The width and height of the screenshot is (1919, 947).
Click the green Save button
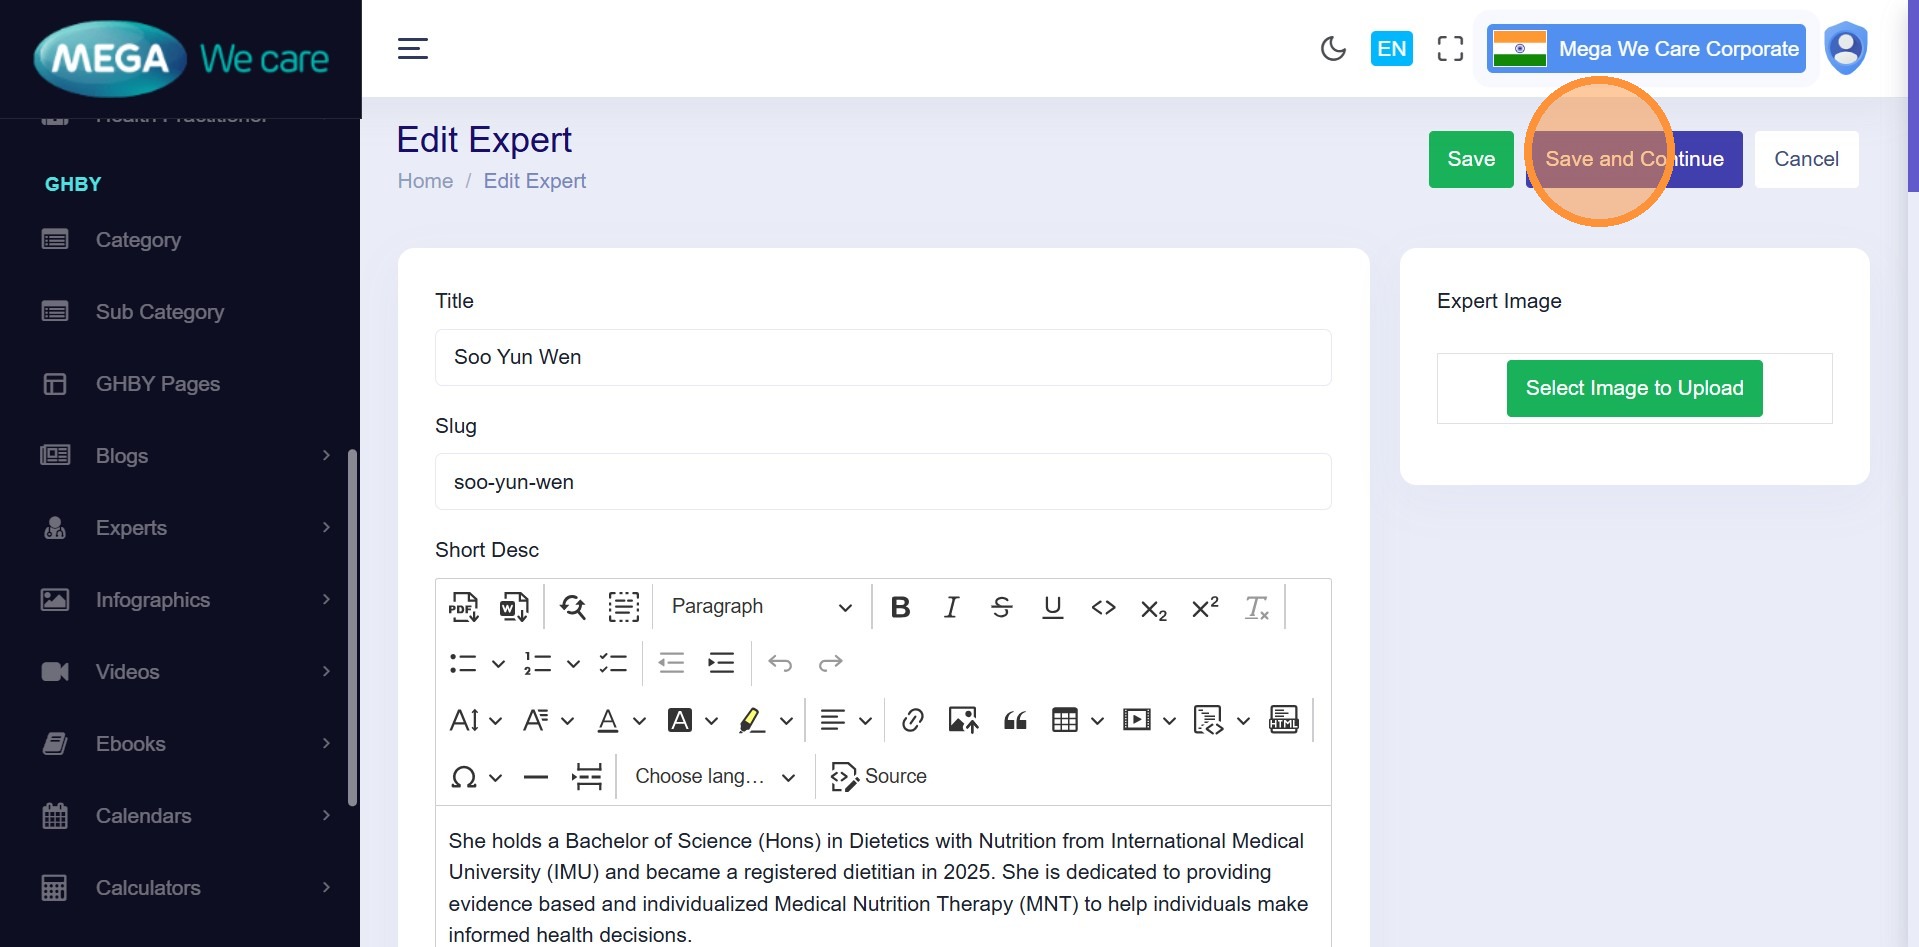click(1471, 159)
